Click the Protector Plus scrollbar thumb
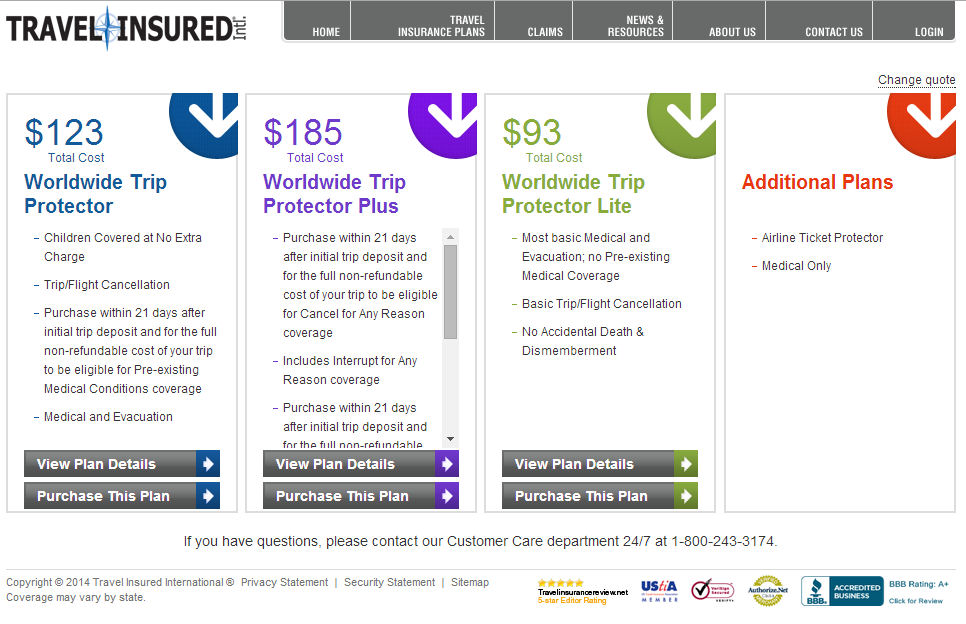Image resolution: width=966 pixels, height=624 pixels. coord(450,292)
